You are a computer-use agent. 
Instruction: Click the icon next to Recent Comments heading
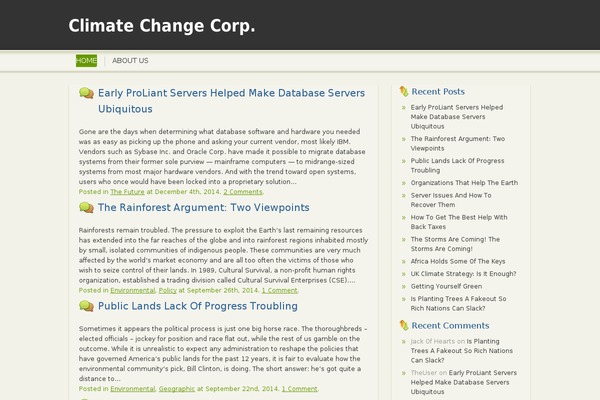404,325
